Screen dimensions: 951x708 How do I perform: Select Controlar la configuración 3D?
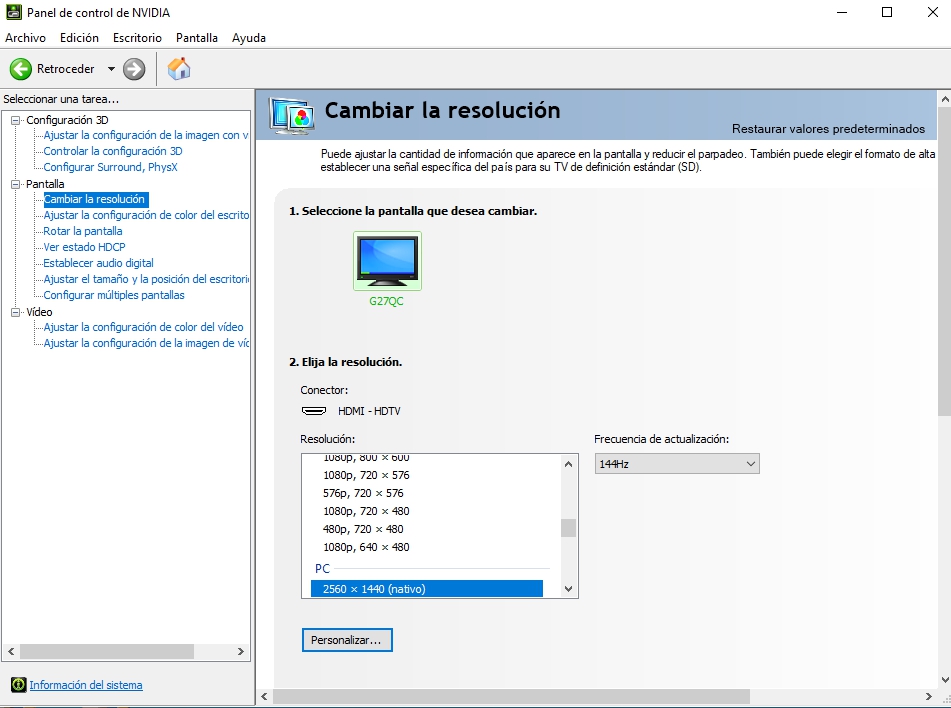[113, 151]
